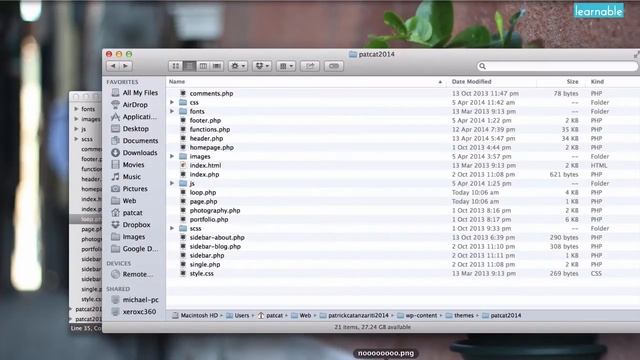
Task: Sort by the Date Modified column header
Action: click(492, 82)
